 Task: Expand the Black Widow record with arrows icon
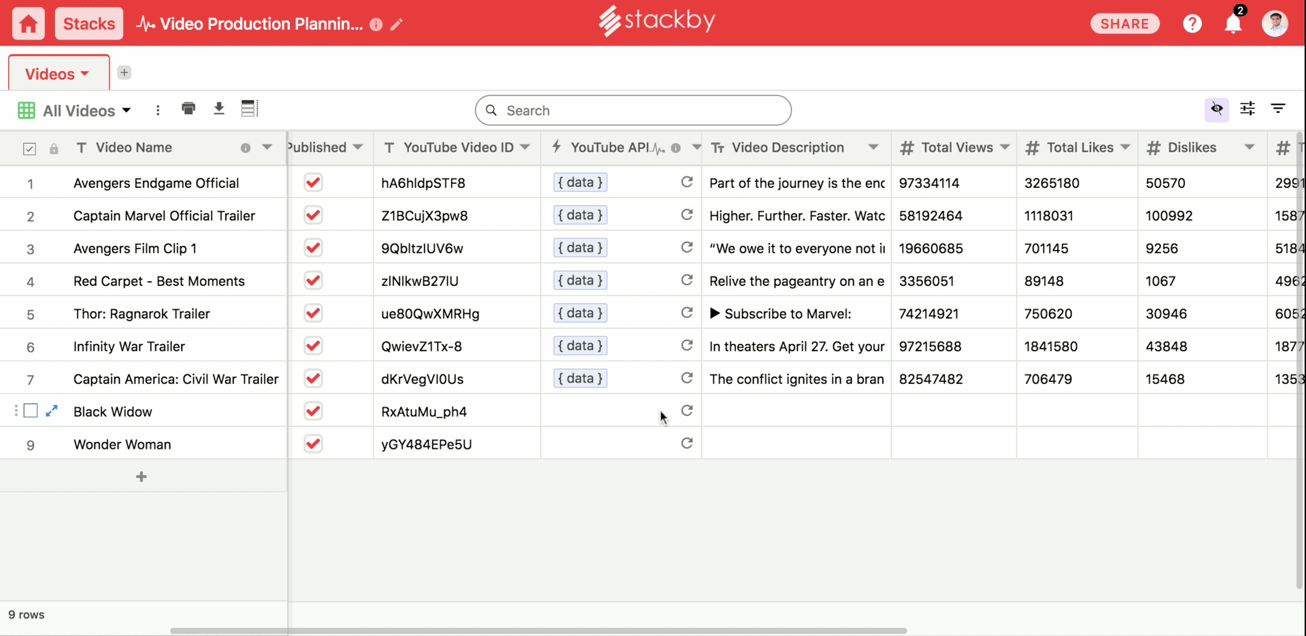tap(52, 411)
